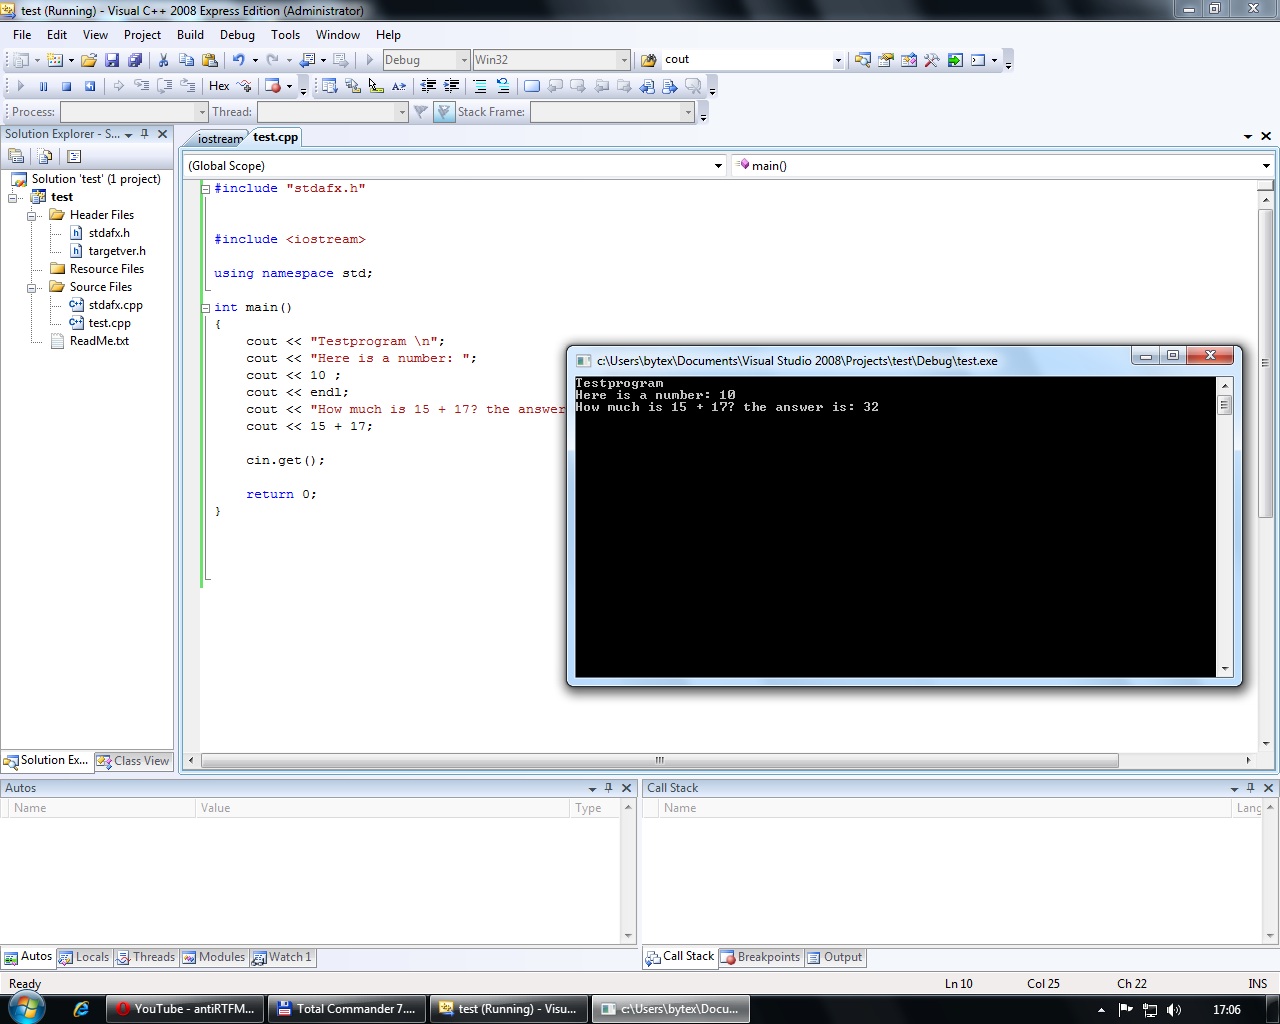Click the console window vertical scrollbar thumb
The height and width of the screenshot is (1024, 1280).
(x=1224, y=405)
